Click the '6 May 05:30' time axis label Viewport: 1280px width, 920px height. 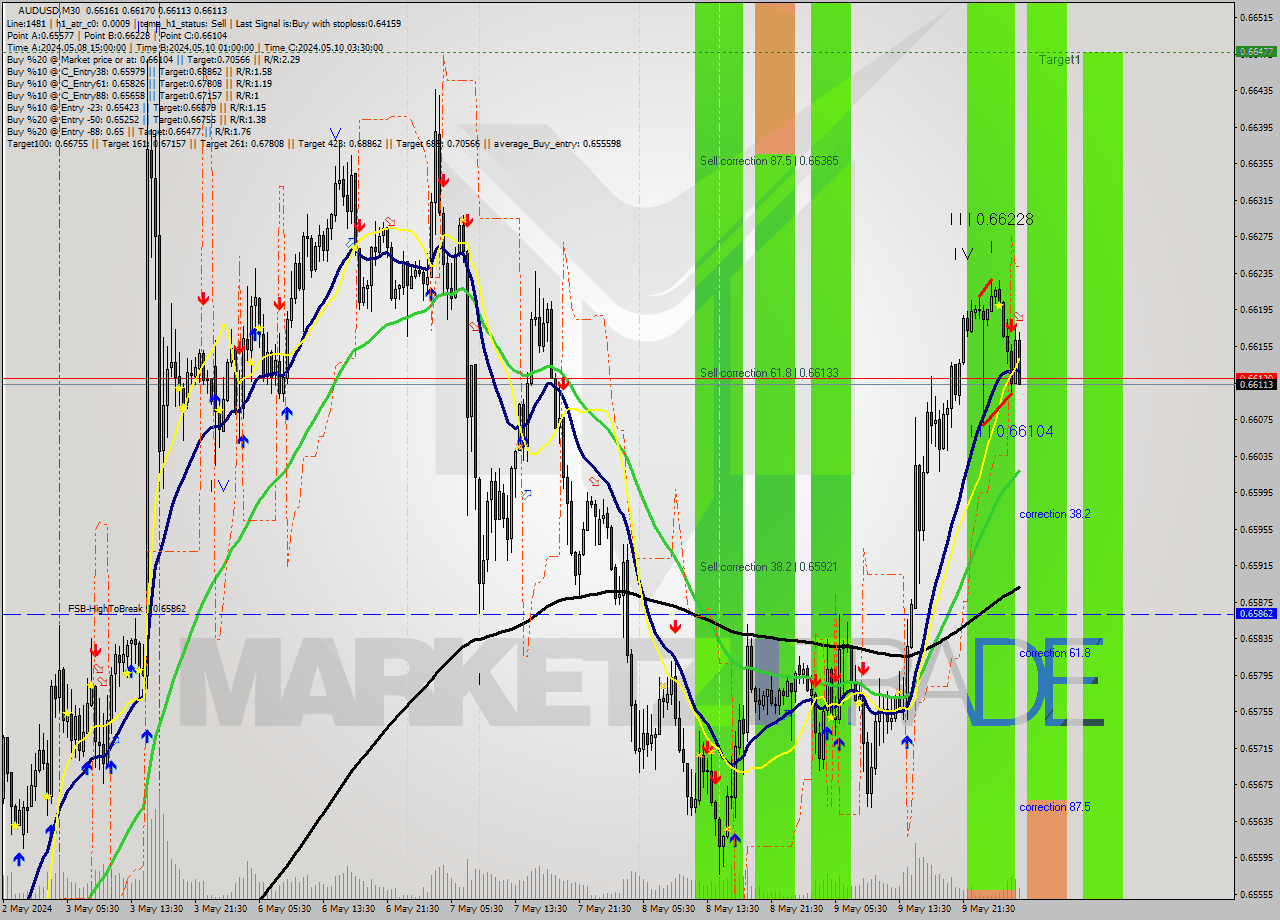(285, 909)
